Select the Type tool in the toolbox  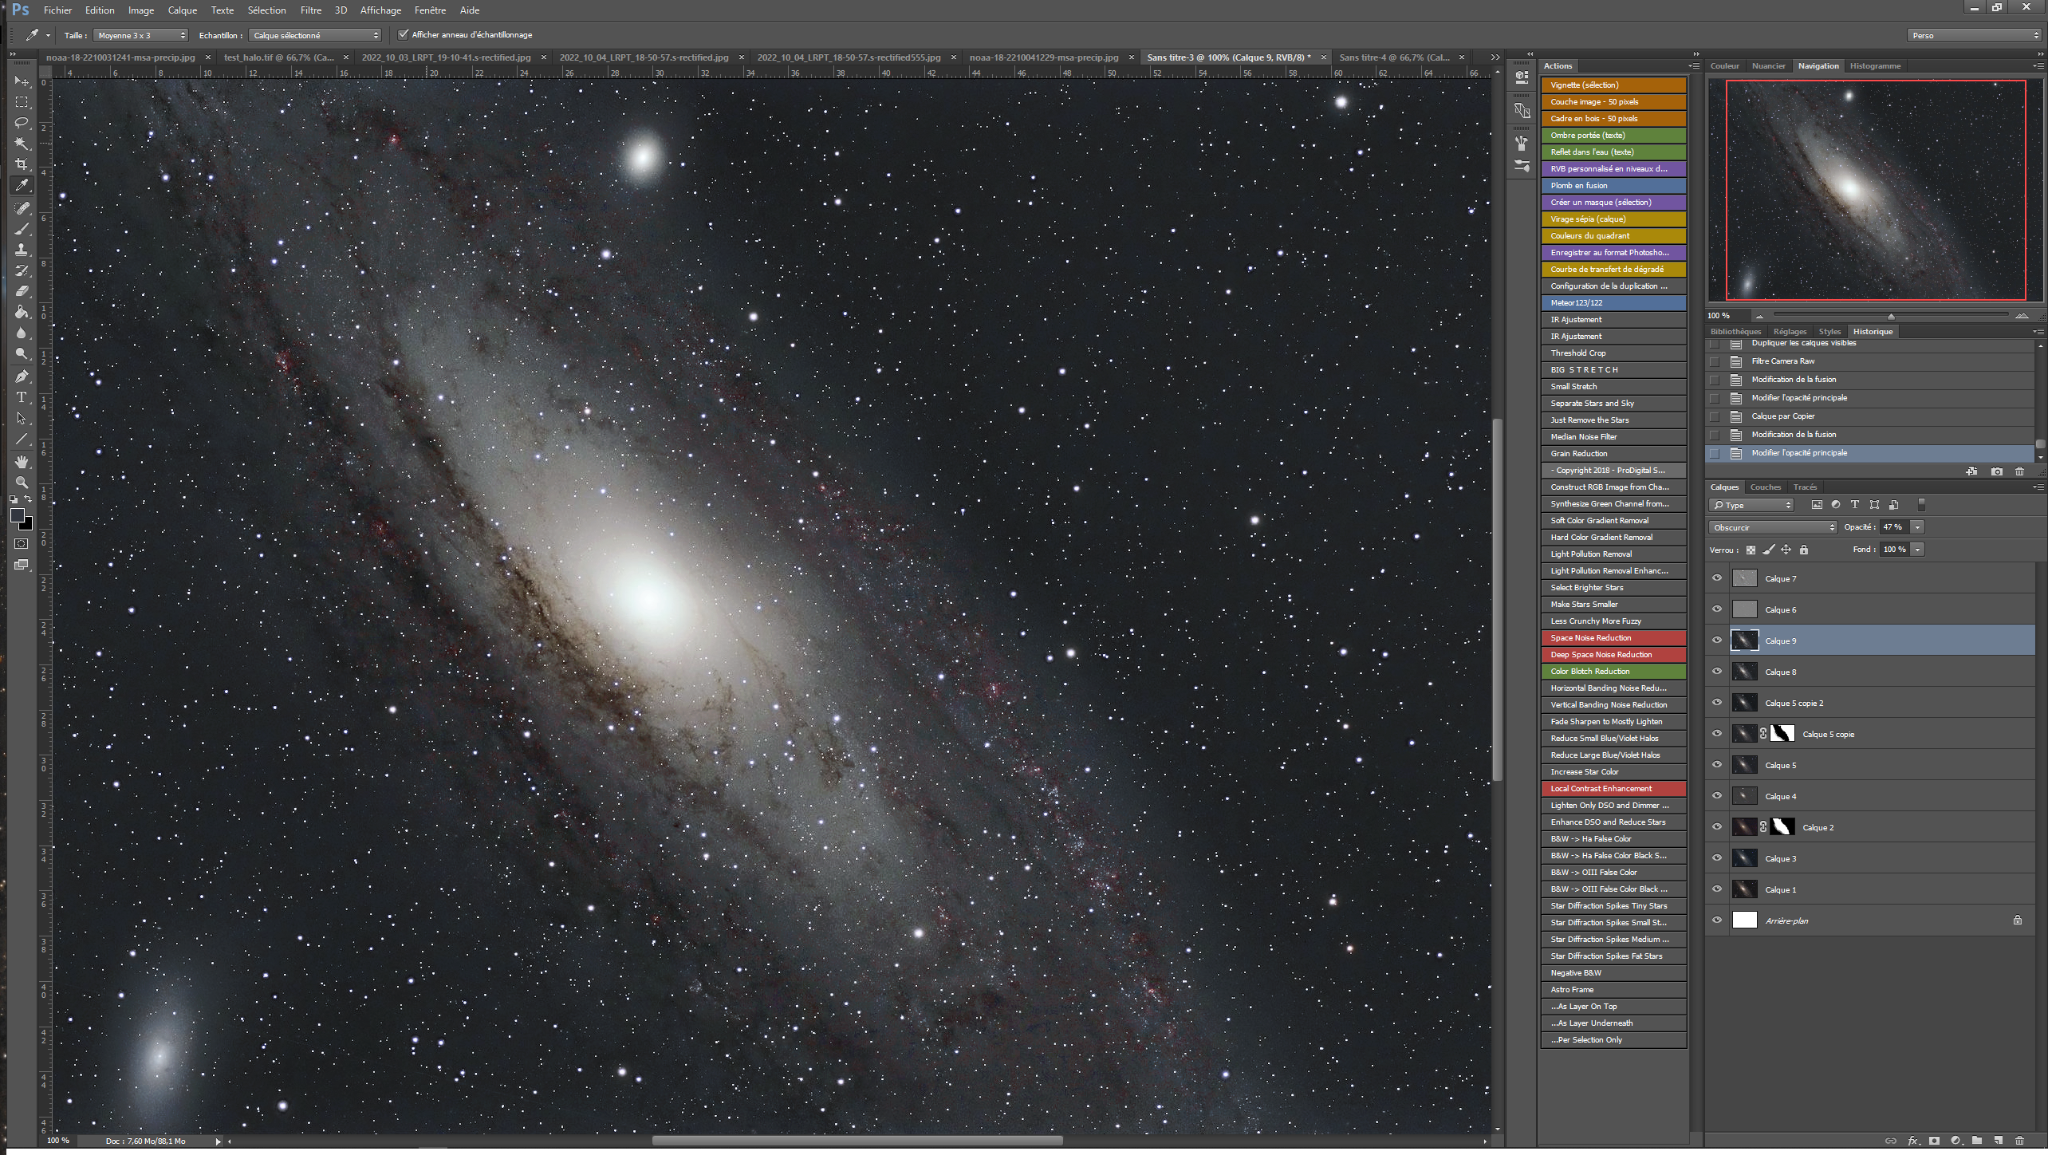(x=21, y=398)
